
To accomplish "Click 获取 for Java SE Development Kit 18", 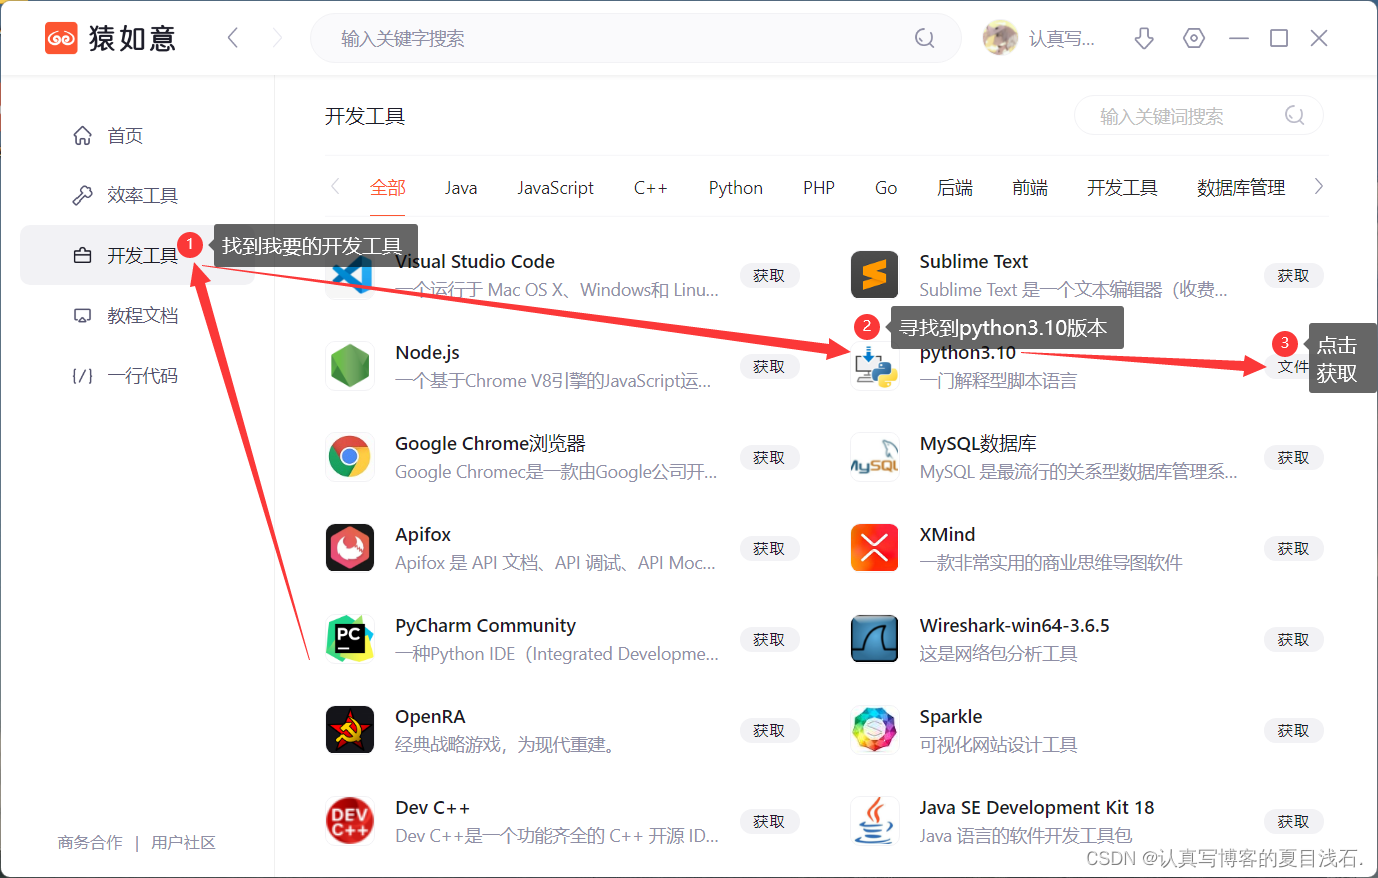I will (x=1294, y=821).
